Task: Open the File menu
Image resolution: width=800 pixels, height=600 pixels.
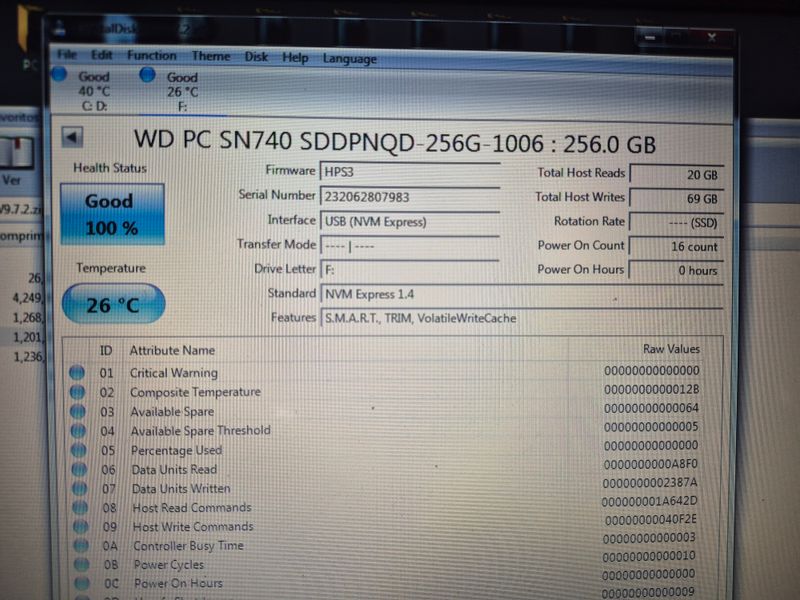Action: (x=67, y=54)
